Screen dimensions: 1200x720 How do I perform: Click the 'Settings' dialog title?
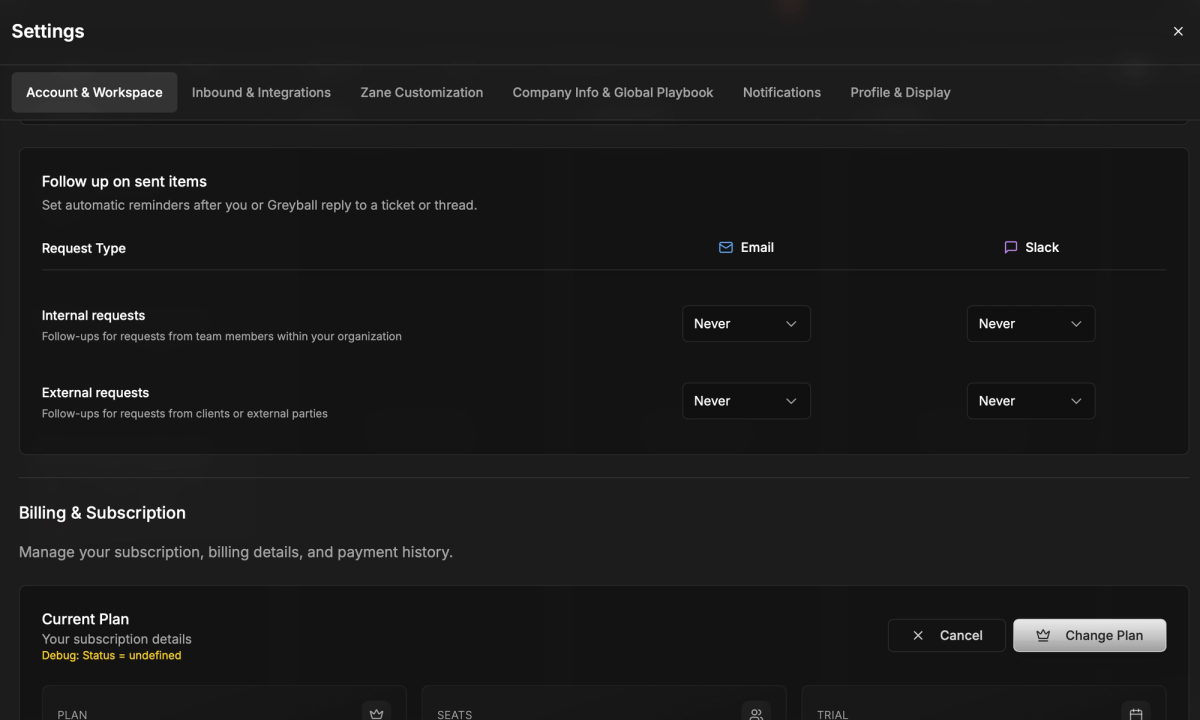[x=48, y=31]
